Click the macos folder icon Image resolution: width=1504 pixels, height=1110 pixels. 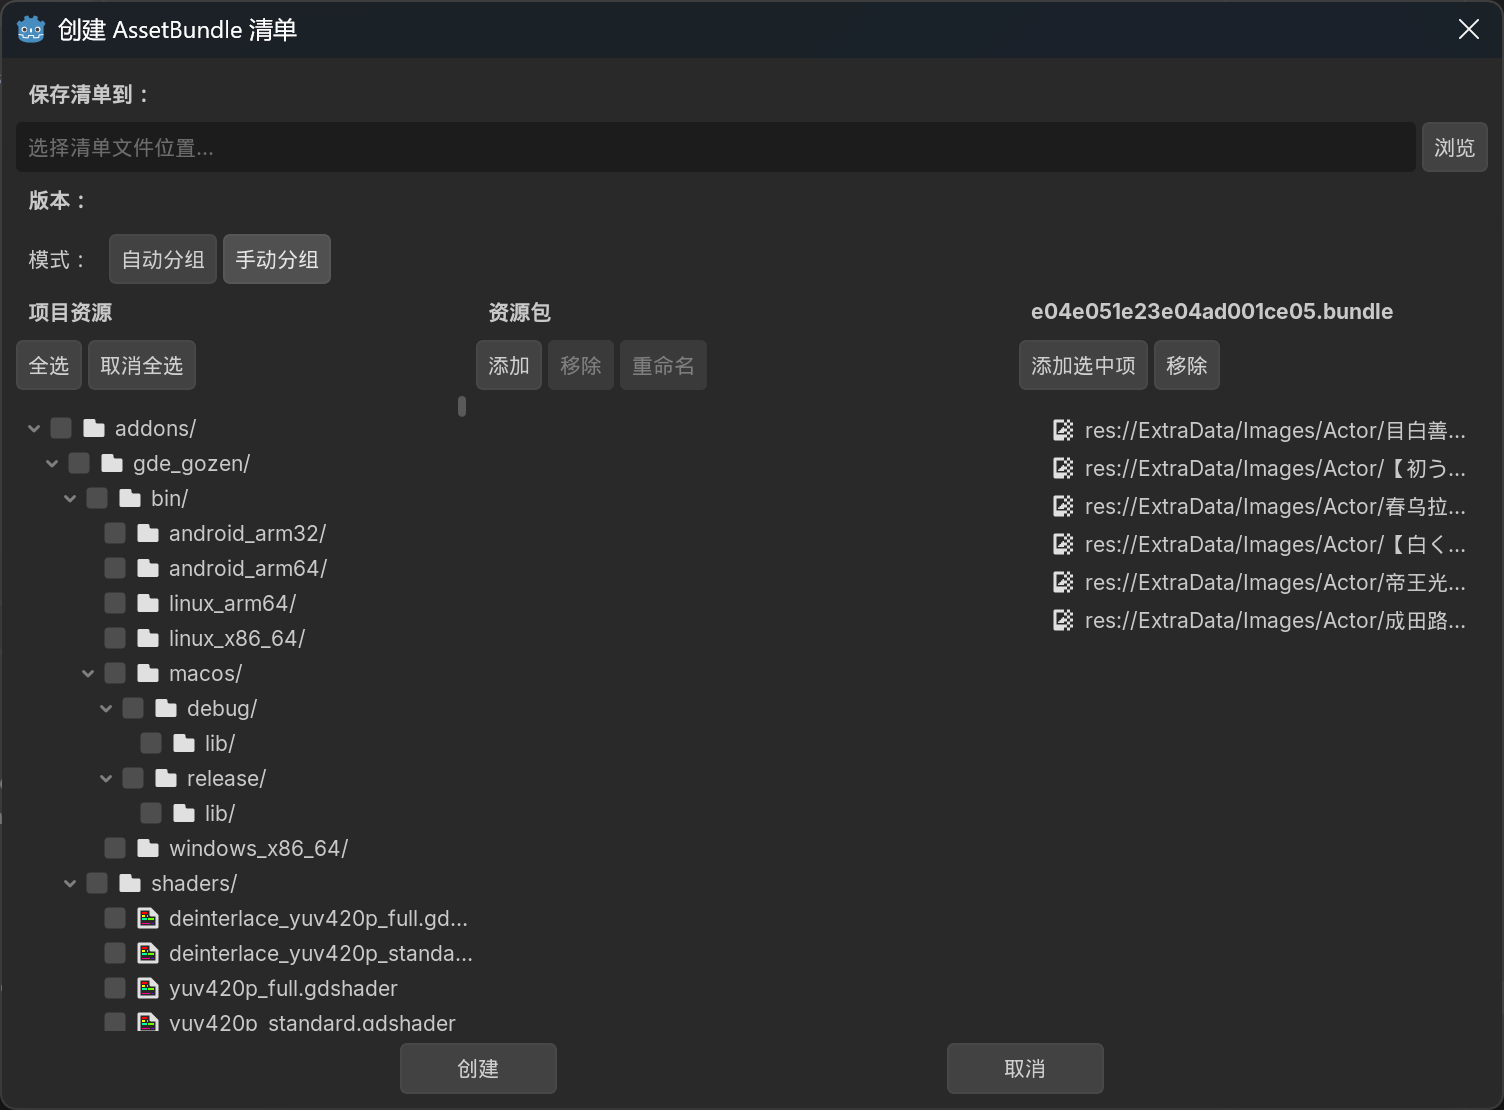click(x=148, y=674)
